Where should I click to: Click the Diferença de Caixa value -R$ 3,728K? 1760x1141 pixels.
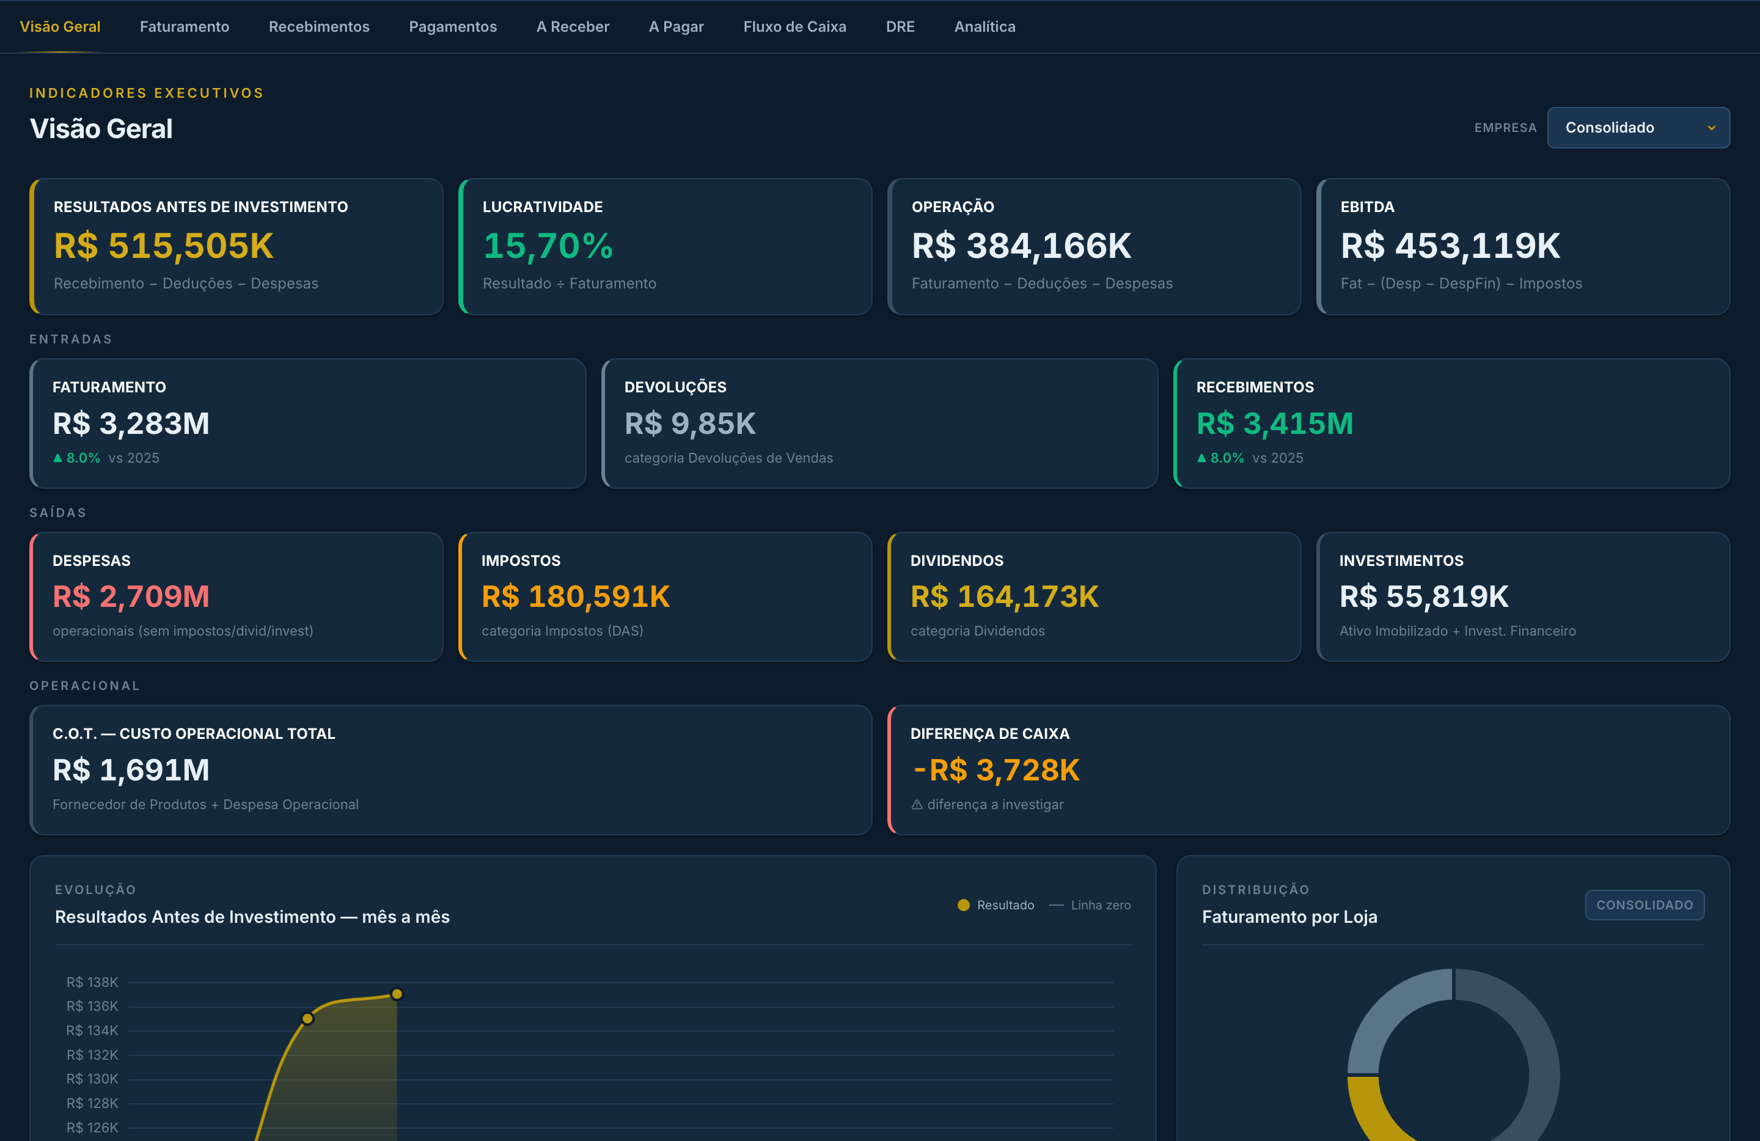996,771
